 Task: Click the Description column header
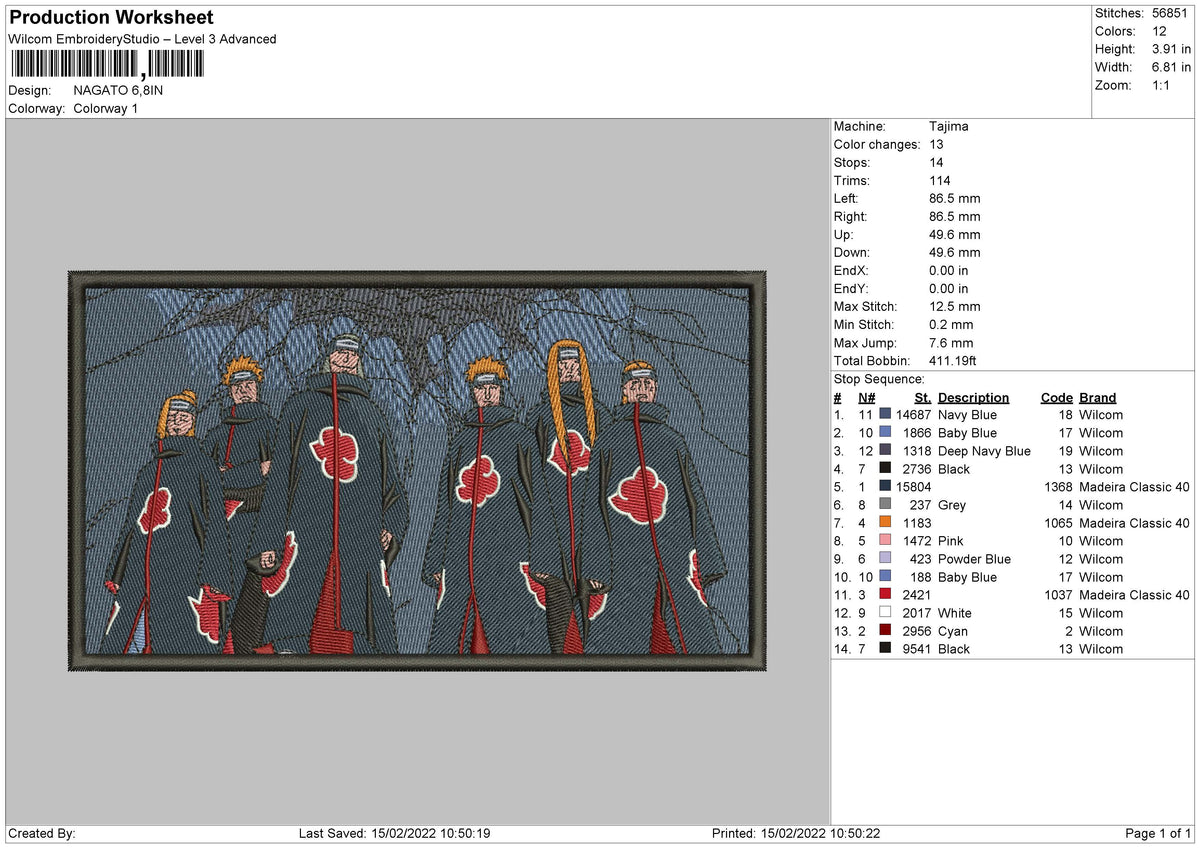[973, 398]
